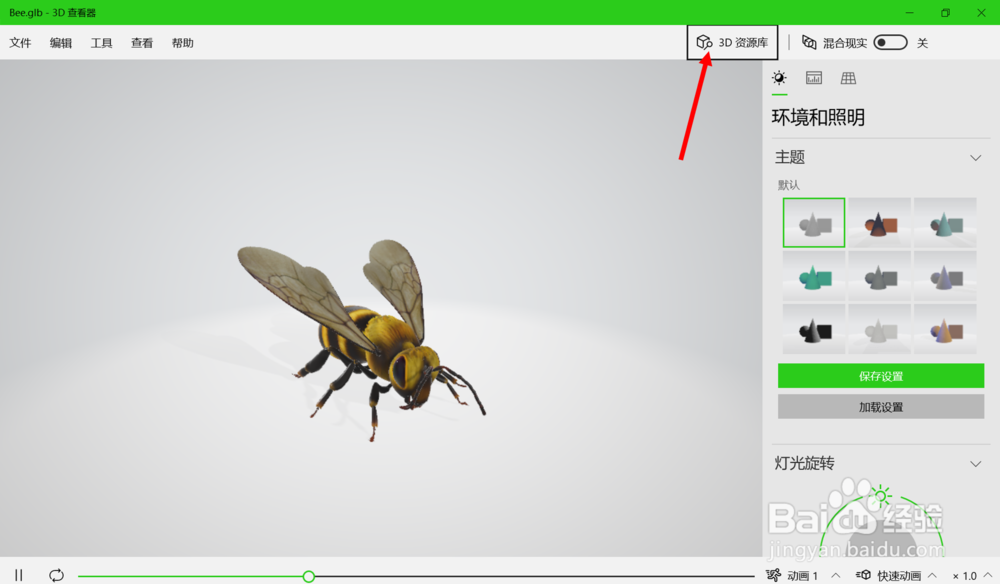Image resolution: width=1000 pixels, height=584 pixels.
Task: Click the mixed reality cube icon
Action: coord(809,42)
